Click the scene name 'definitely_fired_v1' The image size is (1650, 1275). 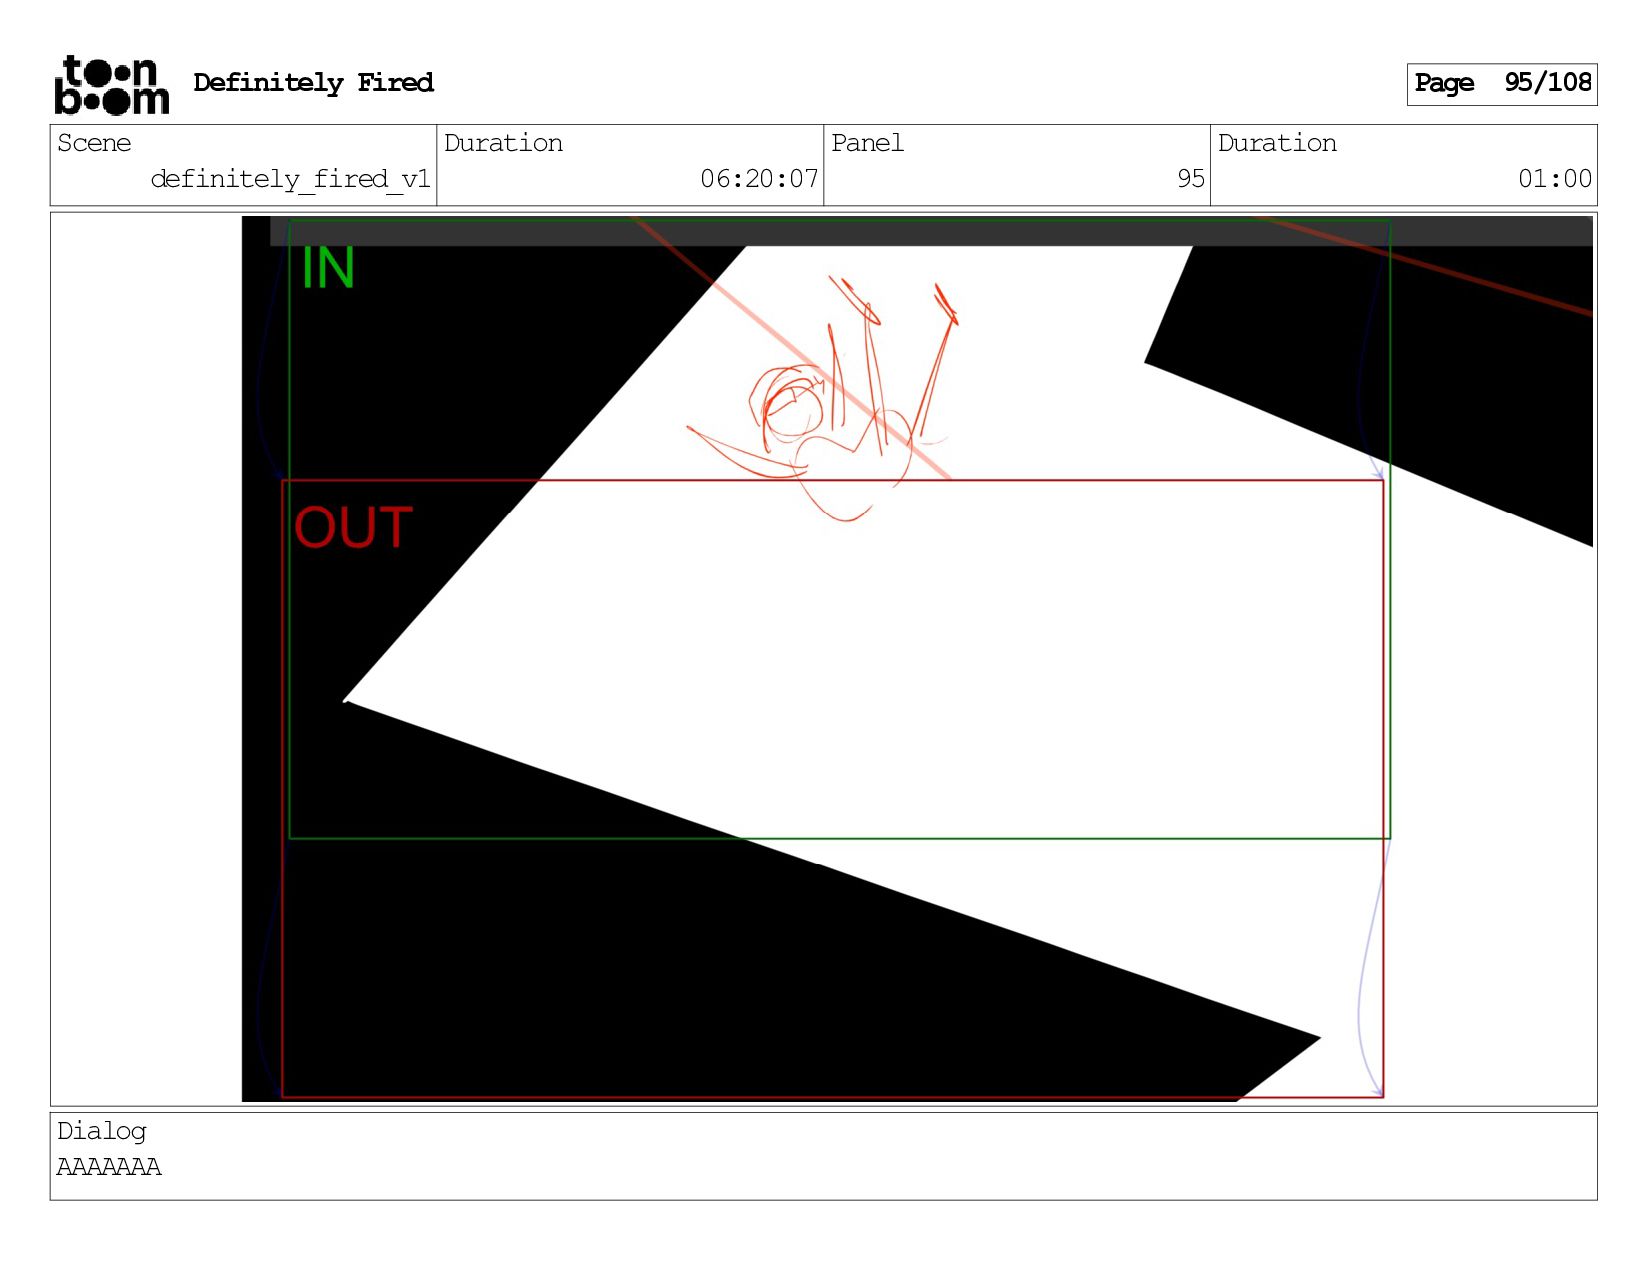(290, 179)
